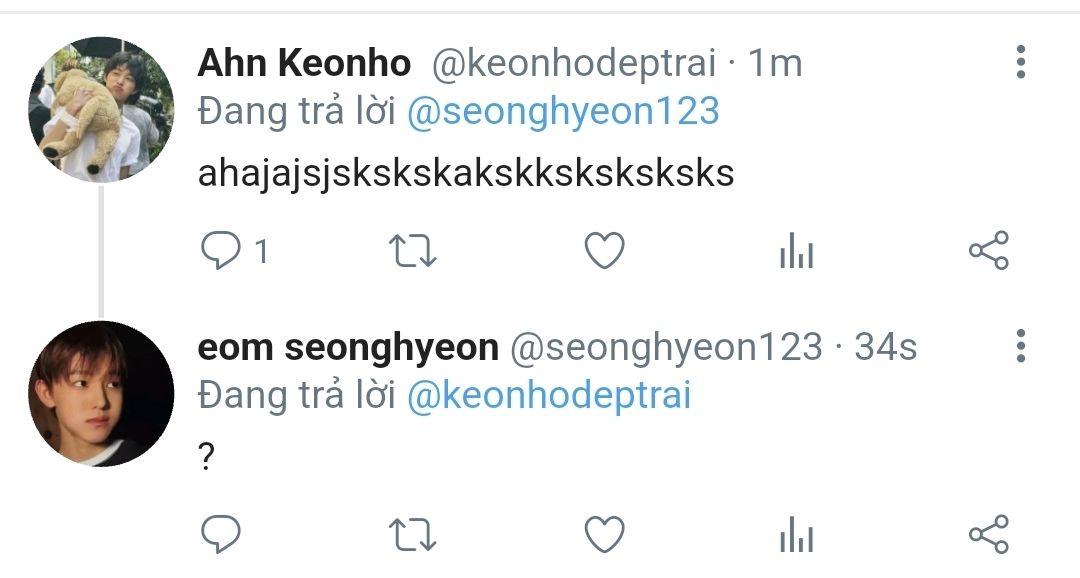This screenshot has height=578, width=1080.
Task: Open eom seonghyeon's profile picture
Action: (101, 393)
